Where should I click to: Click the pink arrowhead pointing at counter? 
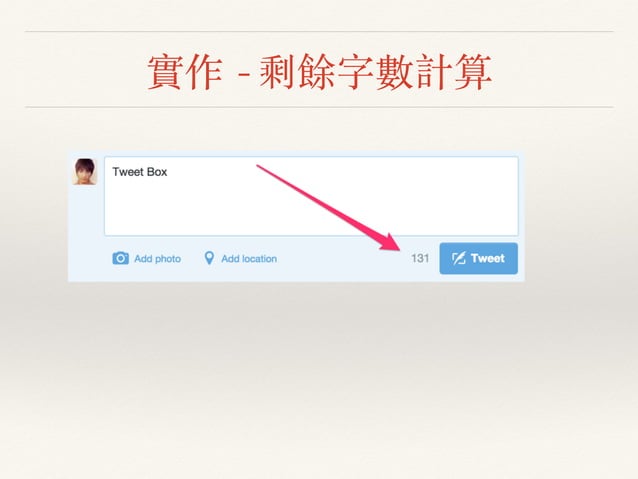(x=389, y=243)
